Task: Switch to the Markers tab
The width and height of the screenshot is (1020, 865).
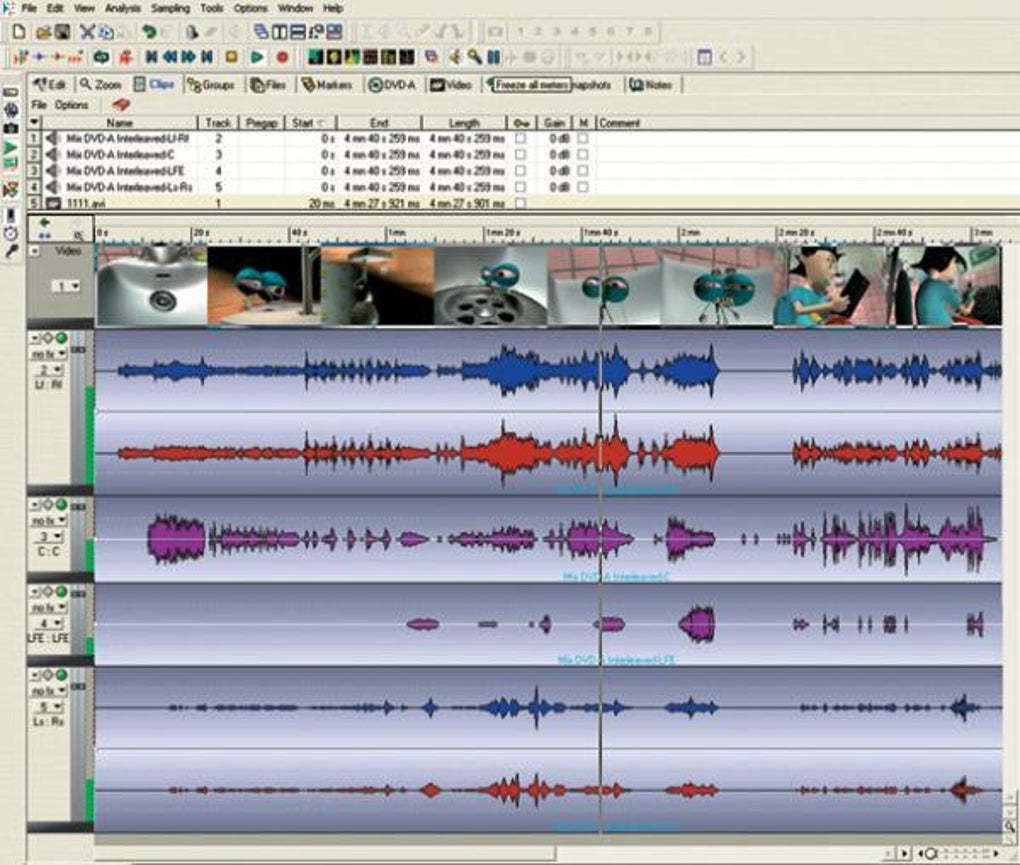Action: pyautogui.click(x=326, y=85)
